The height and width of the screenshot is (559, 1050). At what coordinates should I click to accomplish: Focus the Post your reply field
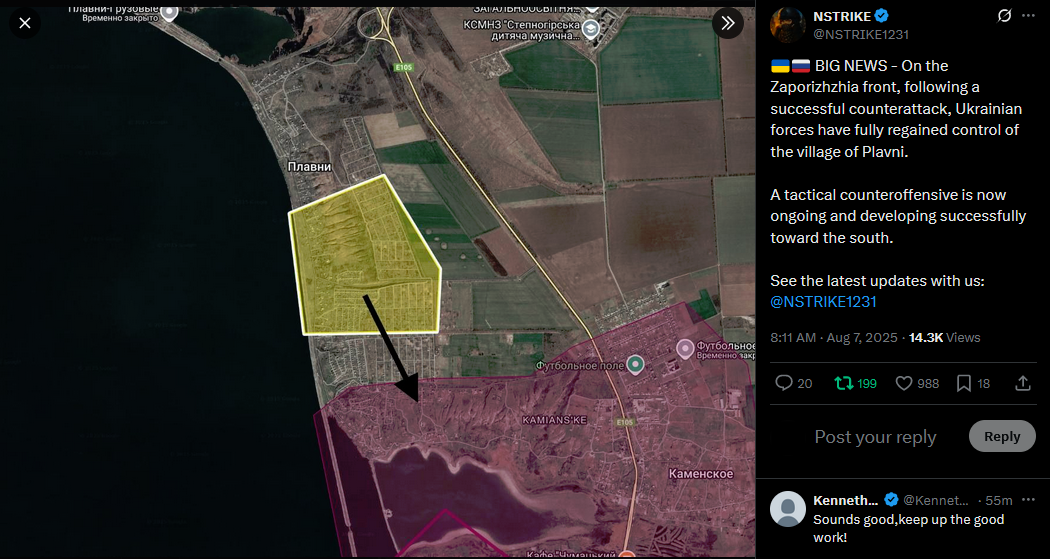(x=875, y=437)
